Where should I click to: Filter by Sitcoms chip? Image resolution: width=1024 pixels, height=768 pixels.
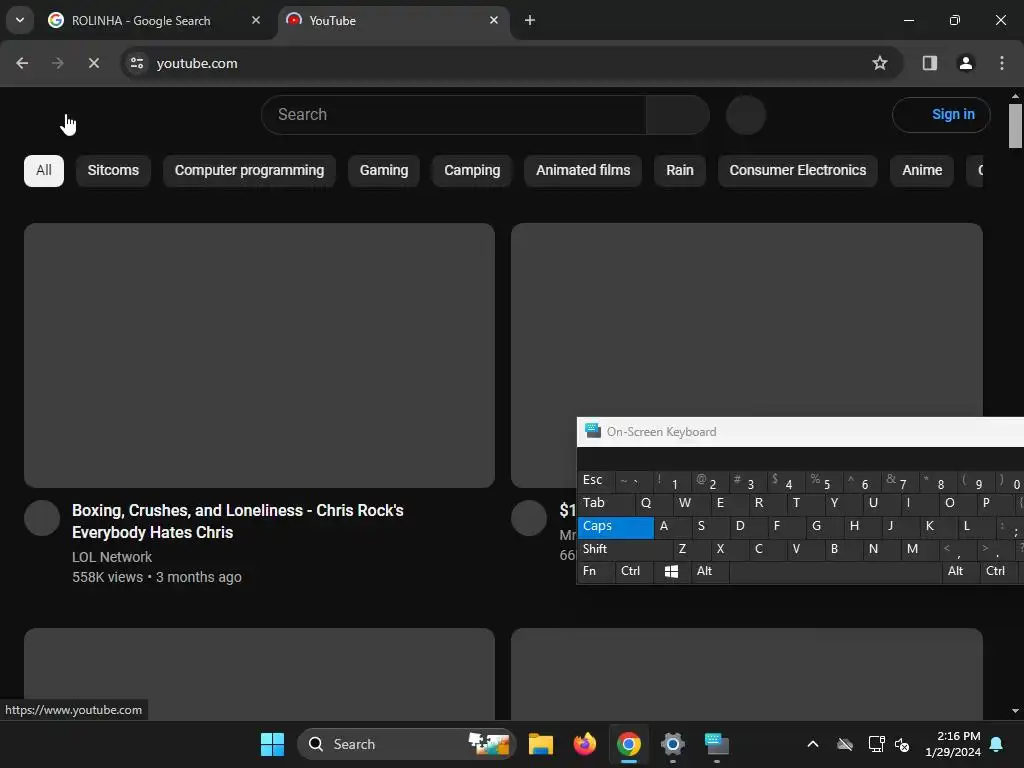pyautogui.click(x=113, y=170)
